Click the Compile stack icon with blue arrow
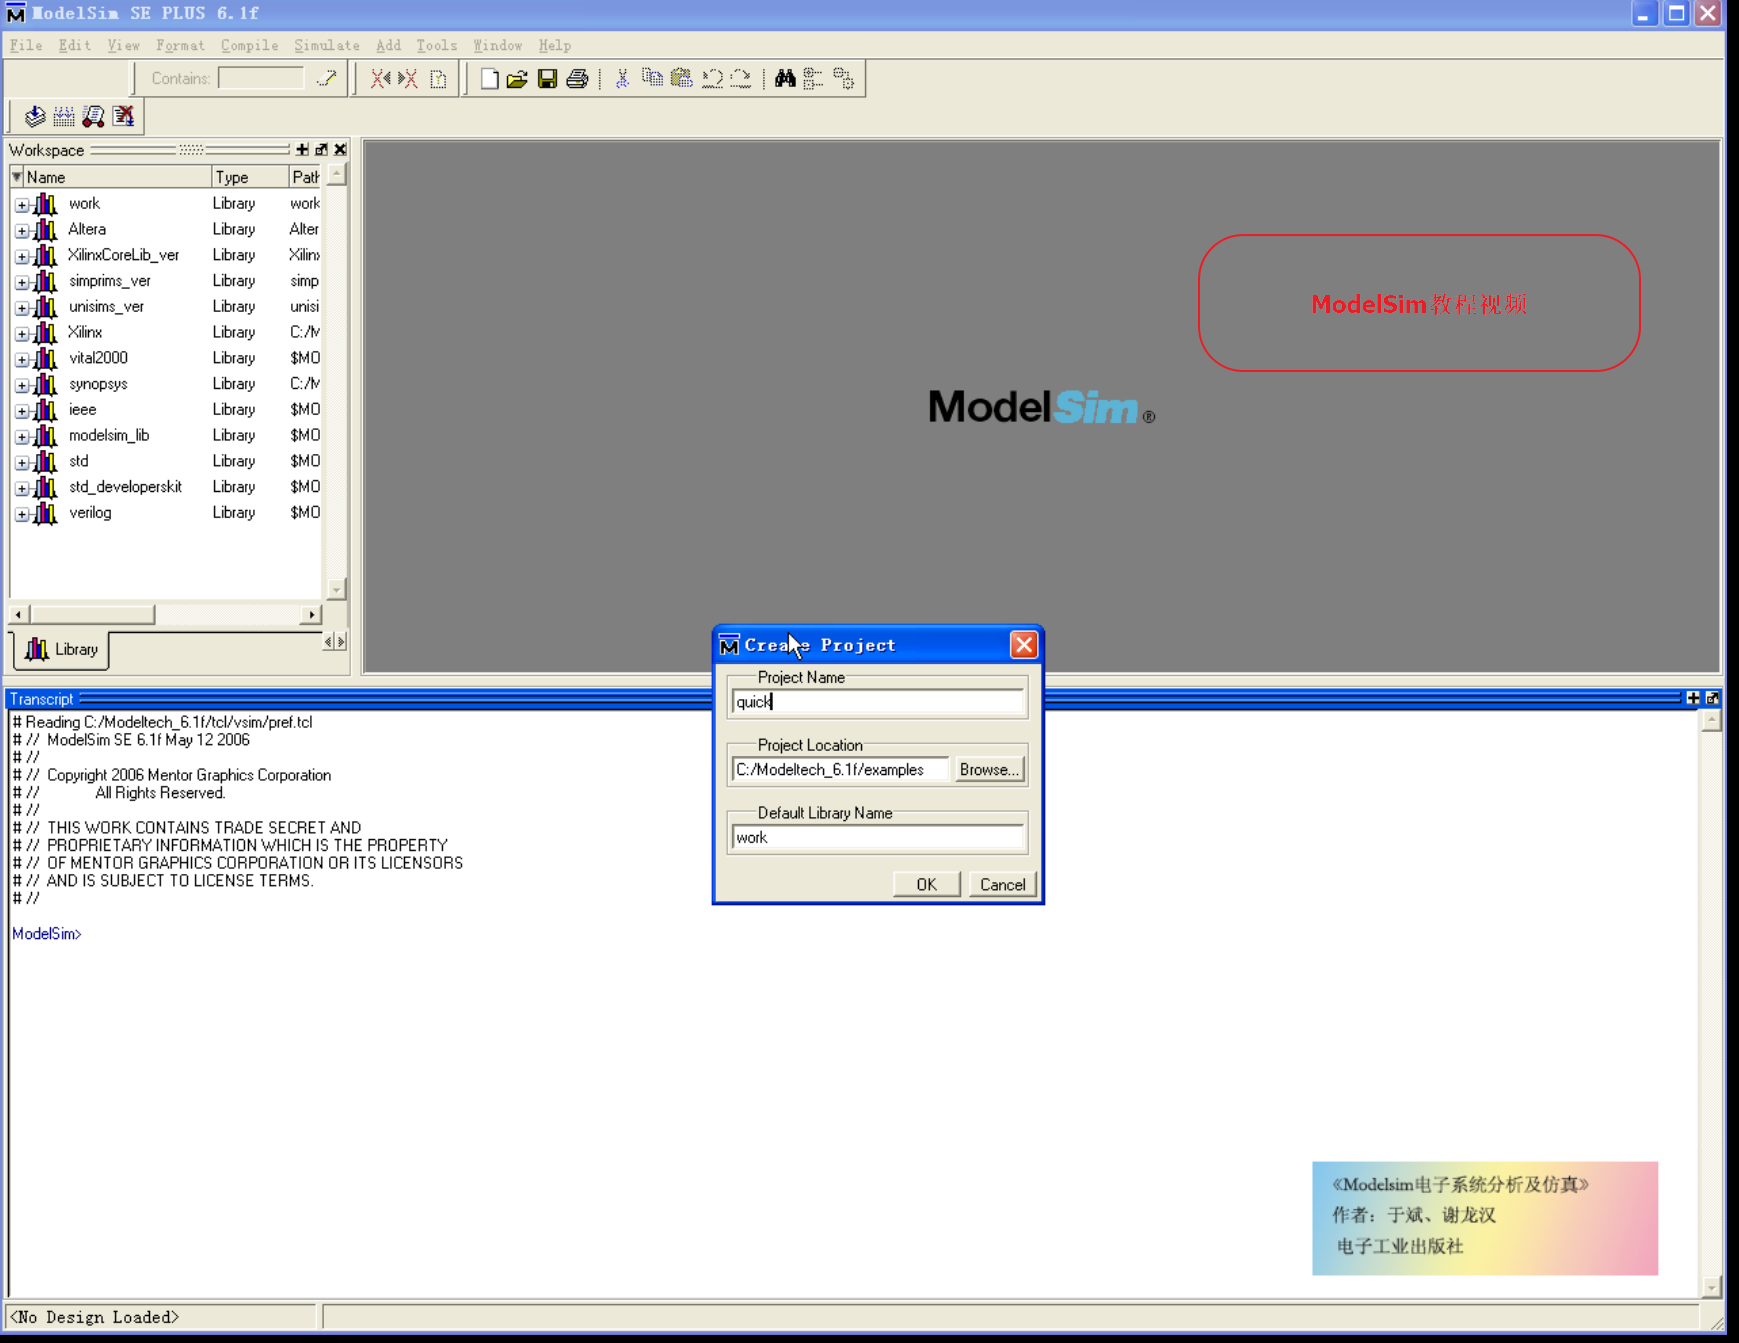This screenshot has height=1343, width=1739. click(x=35, y=116)
